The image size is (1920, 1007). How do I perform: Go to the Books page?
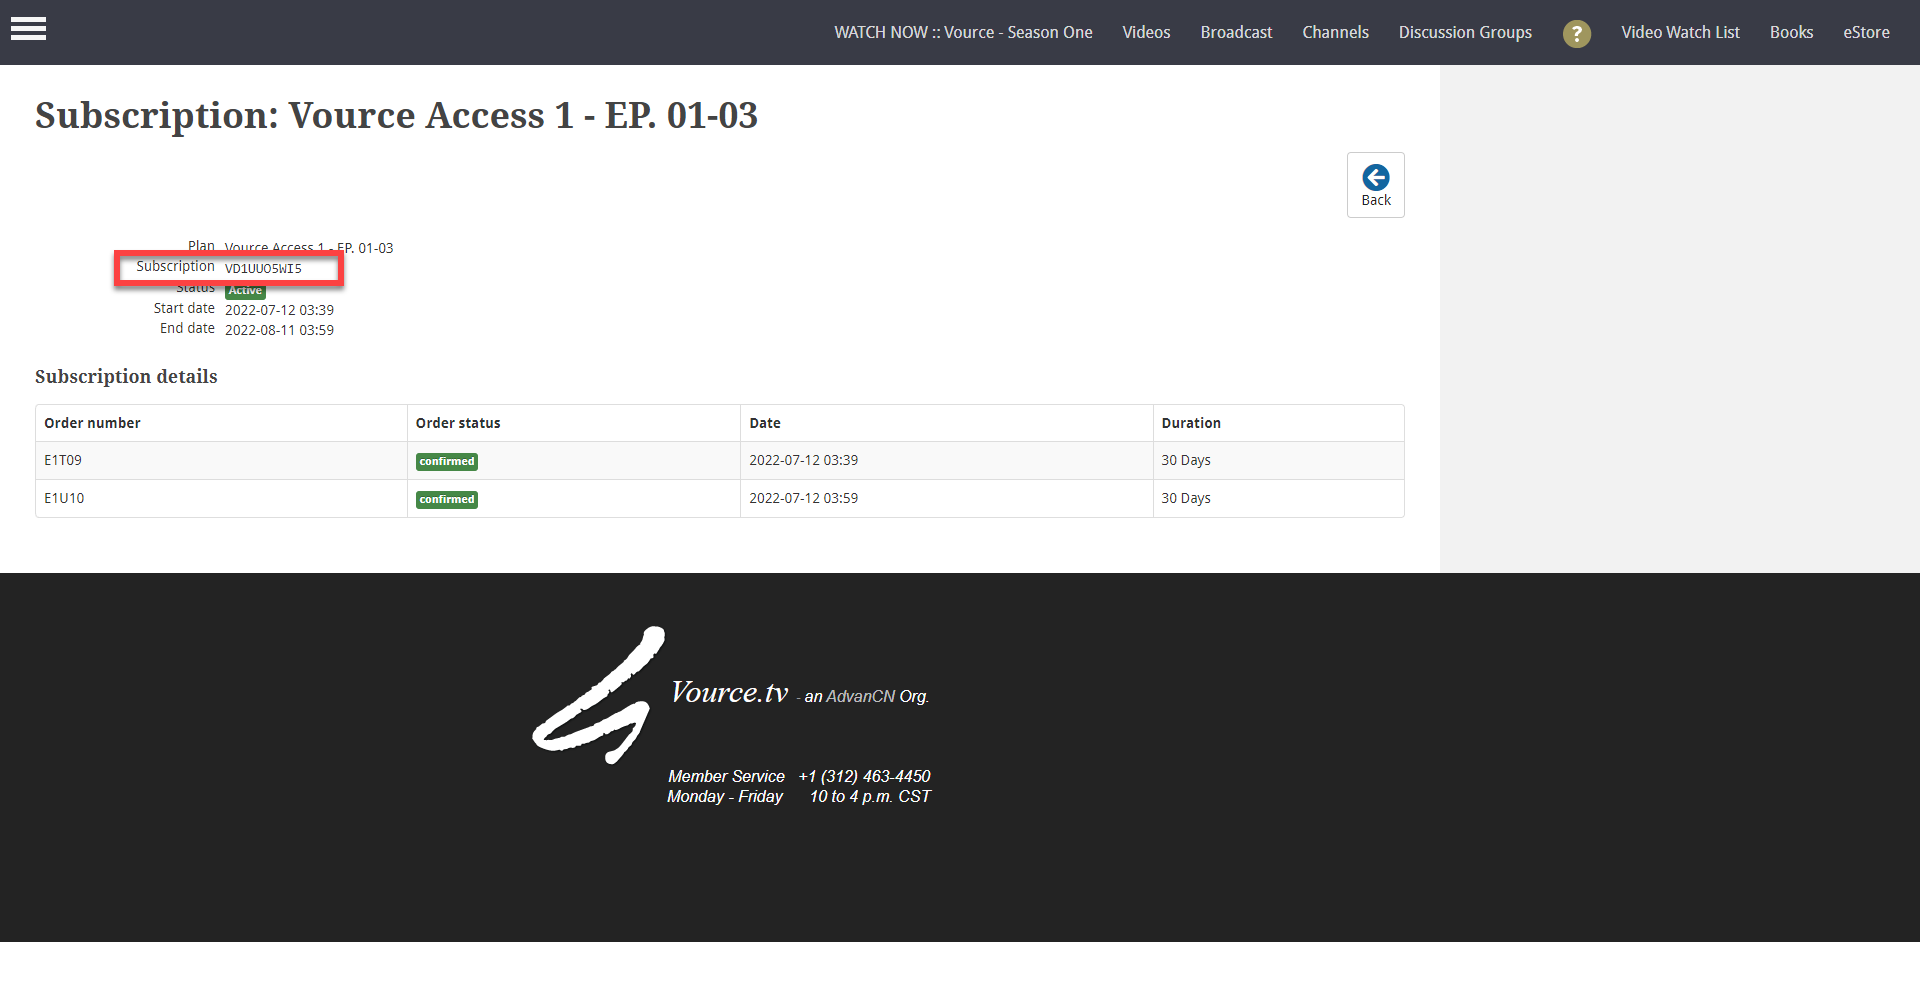(x=1791, y=32)
